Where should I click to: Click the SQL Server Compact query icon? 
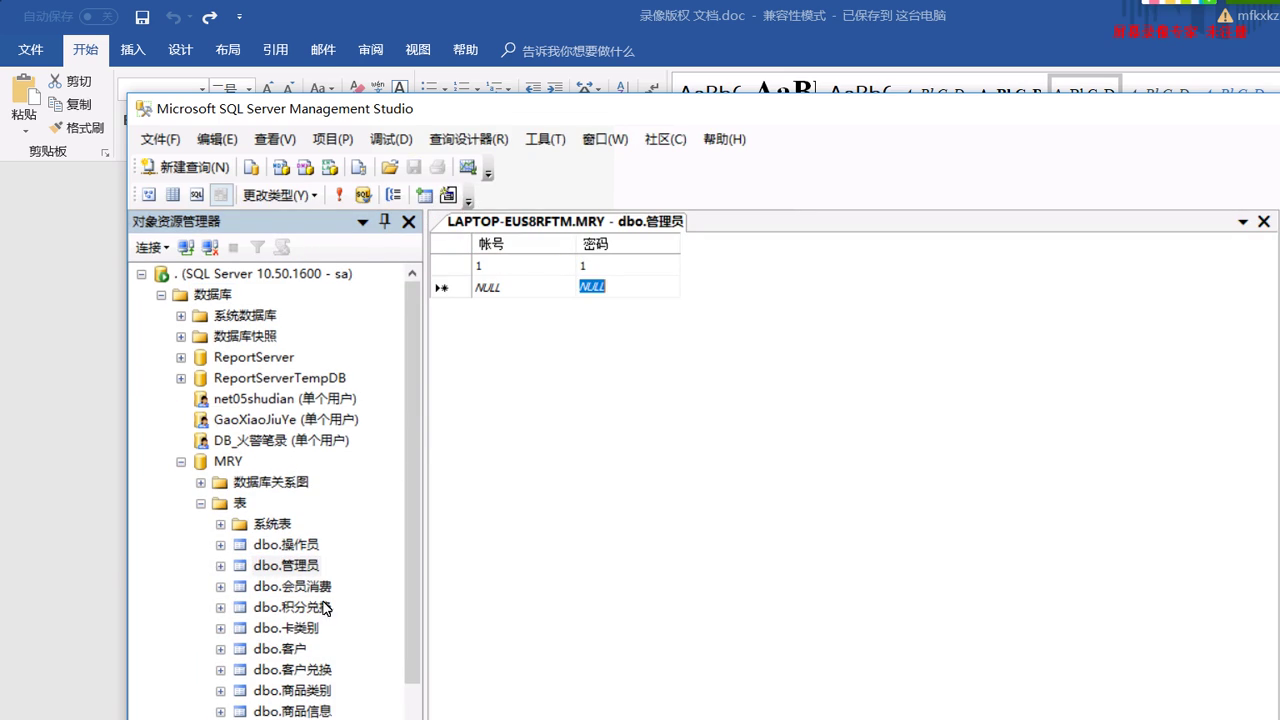click(358, 167)
